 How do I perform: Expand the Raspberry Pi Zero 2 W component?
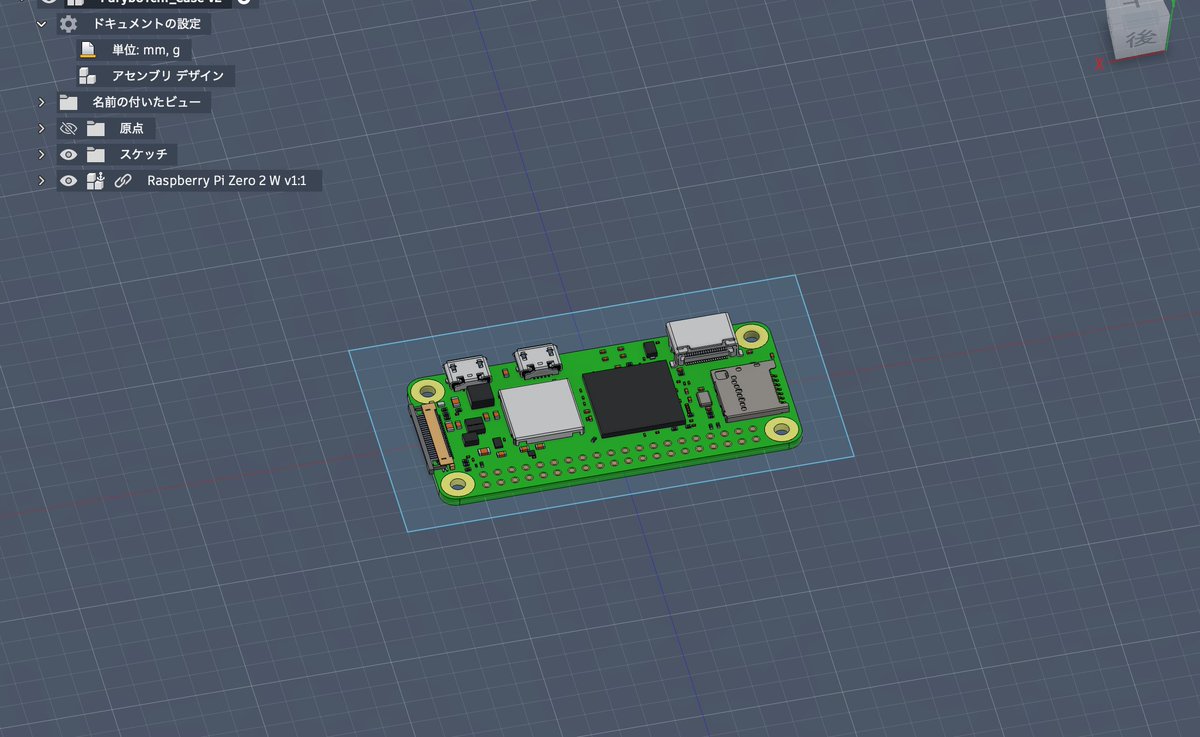pyautogui.click(x=41, y=181)
